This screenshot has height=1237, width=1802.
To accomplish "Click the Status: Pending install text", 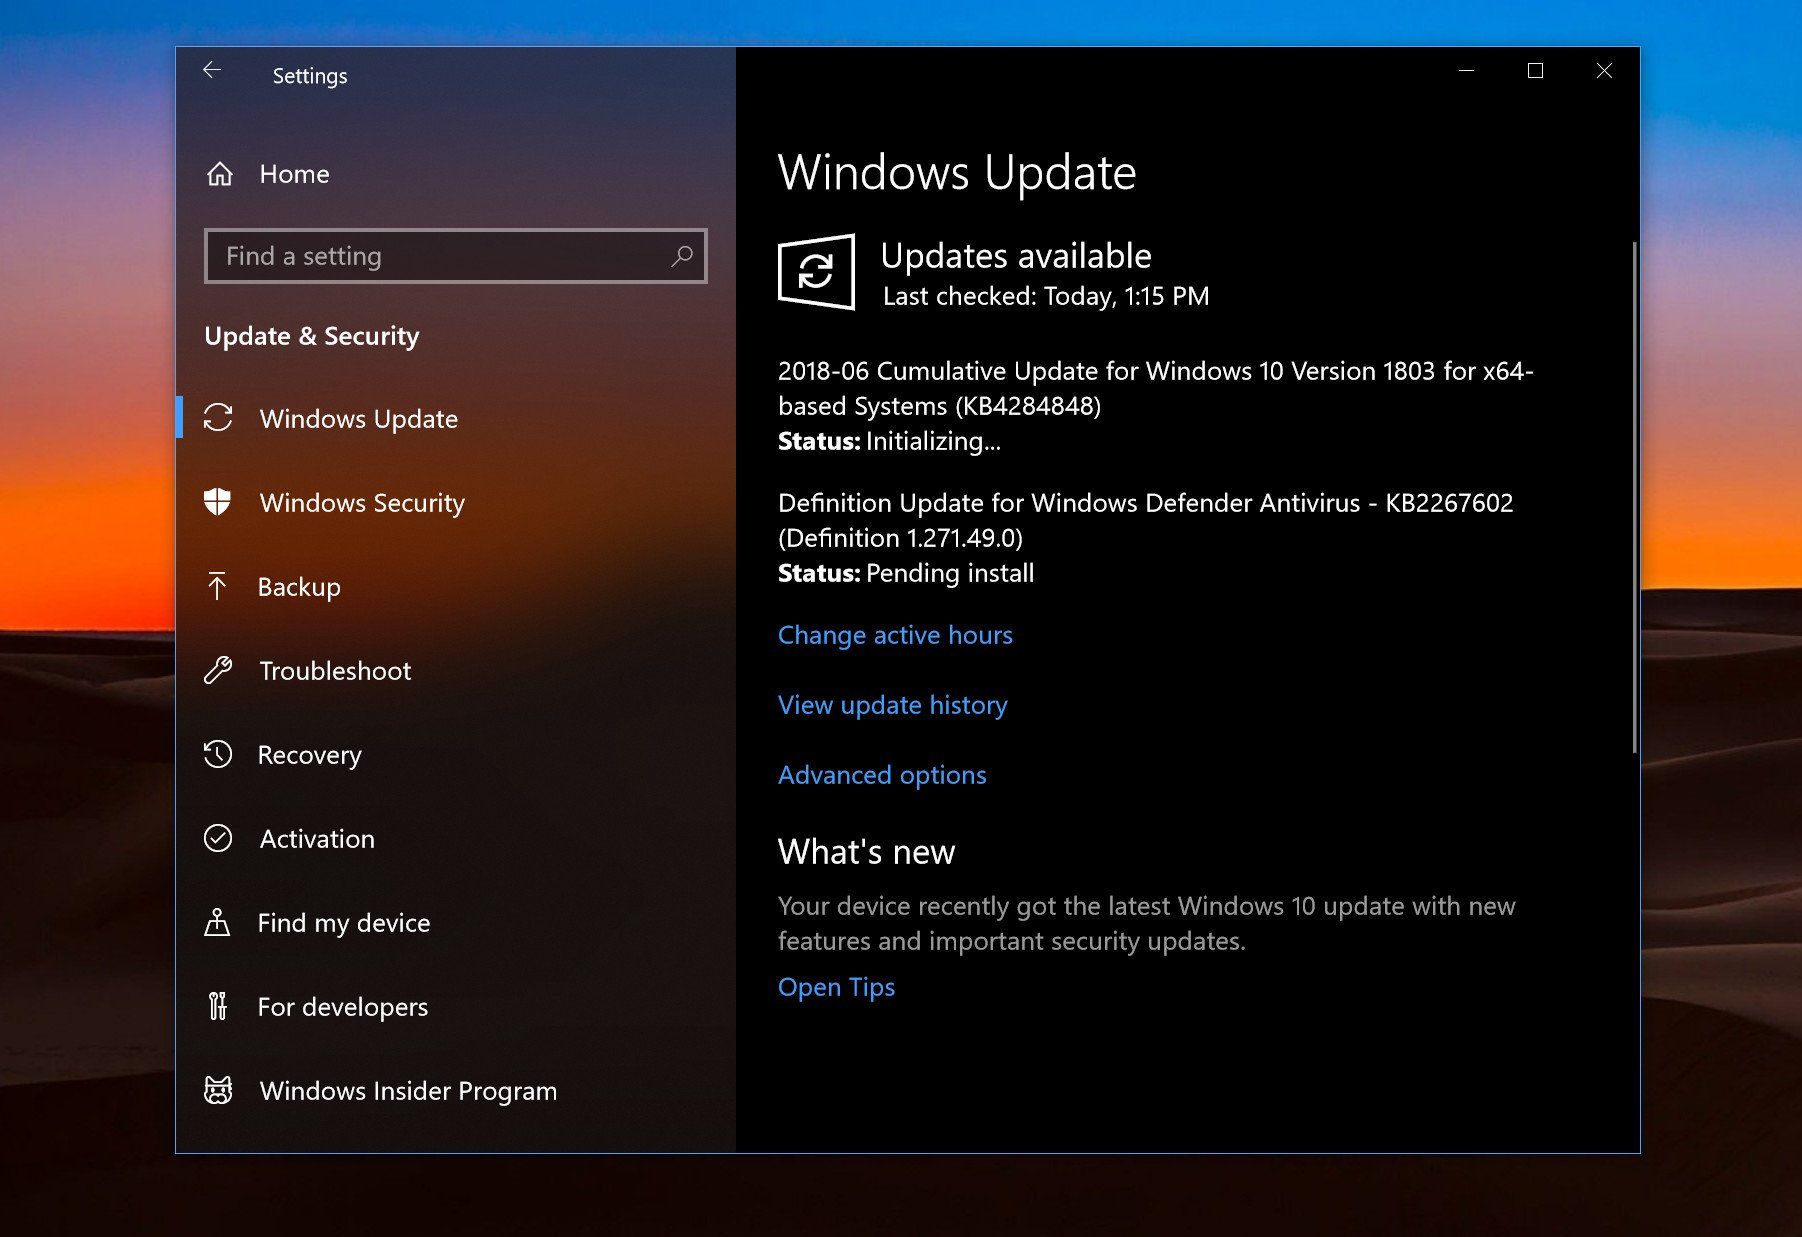I will 906,573.
